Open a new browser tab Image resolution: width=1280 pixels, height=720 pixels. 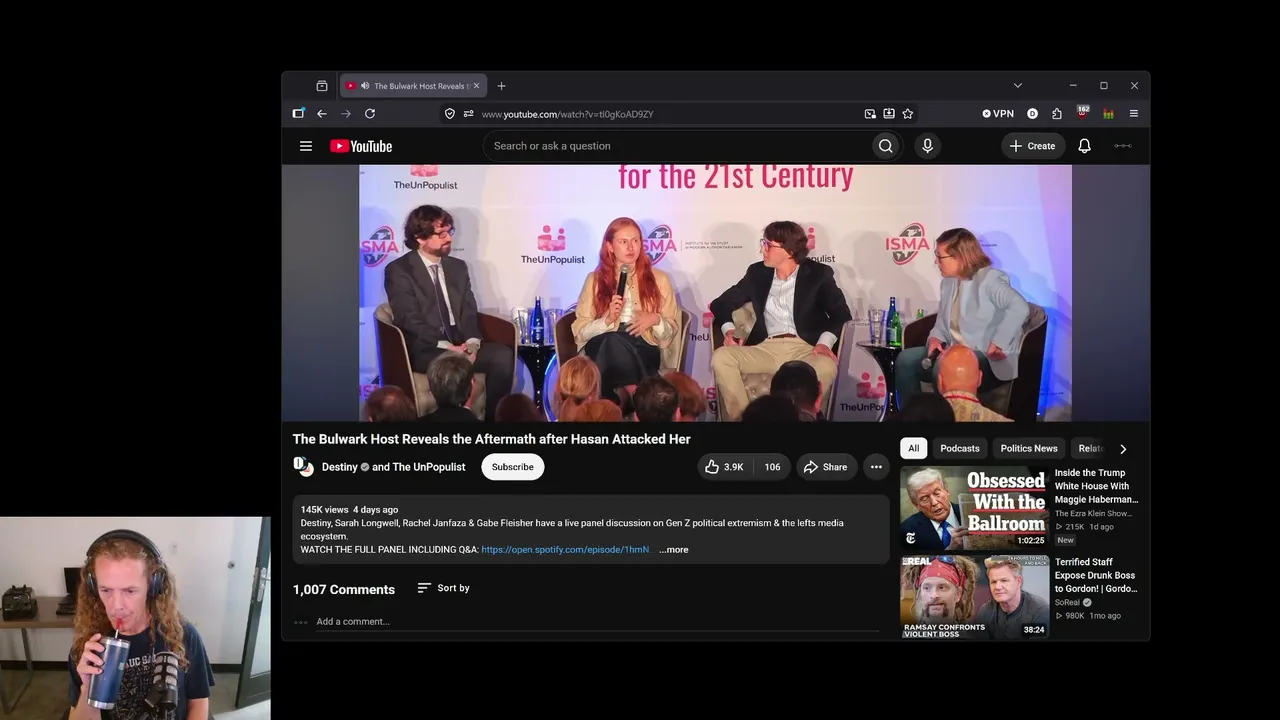502,86
